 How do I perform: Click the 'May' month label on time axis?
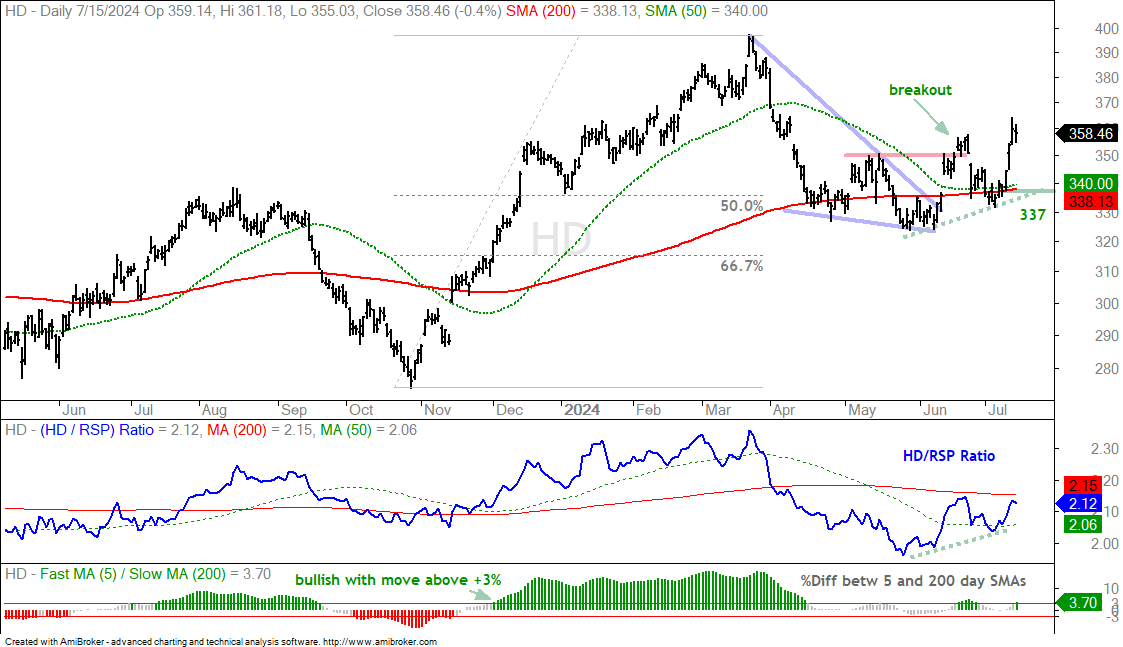point(862,410)
